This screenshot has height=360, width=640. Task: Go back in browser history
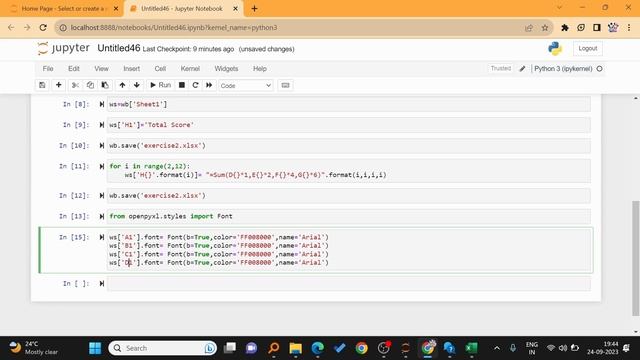11,27
